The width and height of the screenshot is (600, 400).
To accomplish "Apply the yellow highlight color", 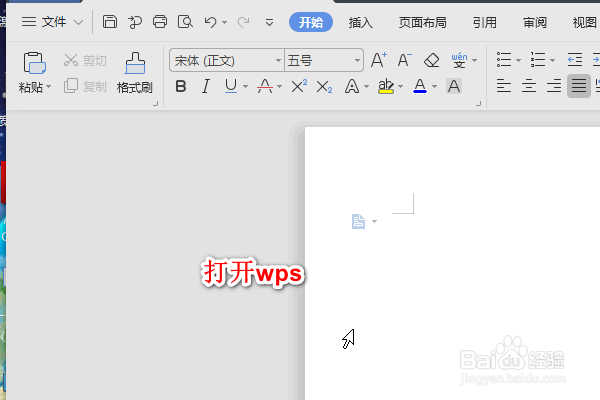I will click(x=386, y=86).
